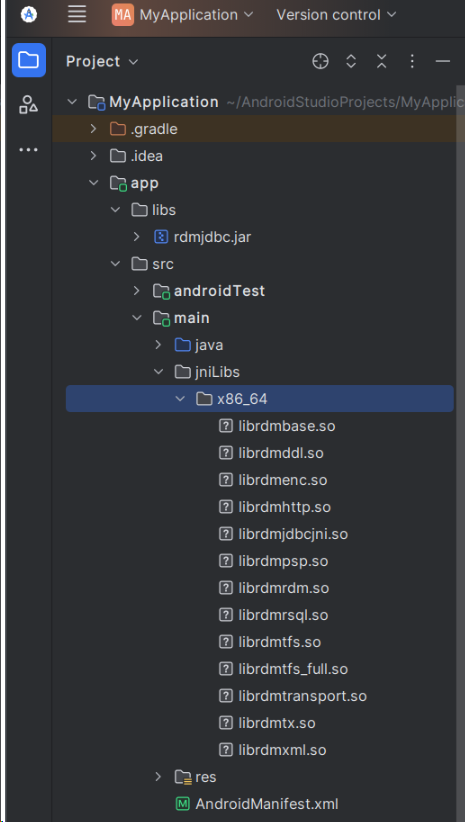The width and height of the screenshot is (465, 822).
Task: Open the Project tool window icon
Action: coord(29,60)
